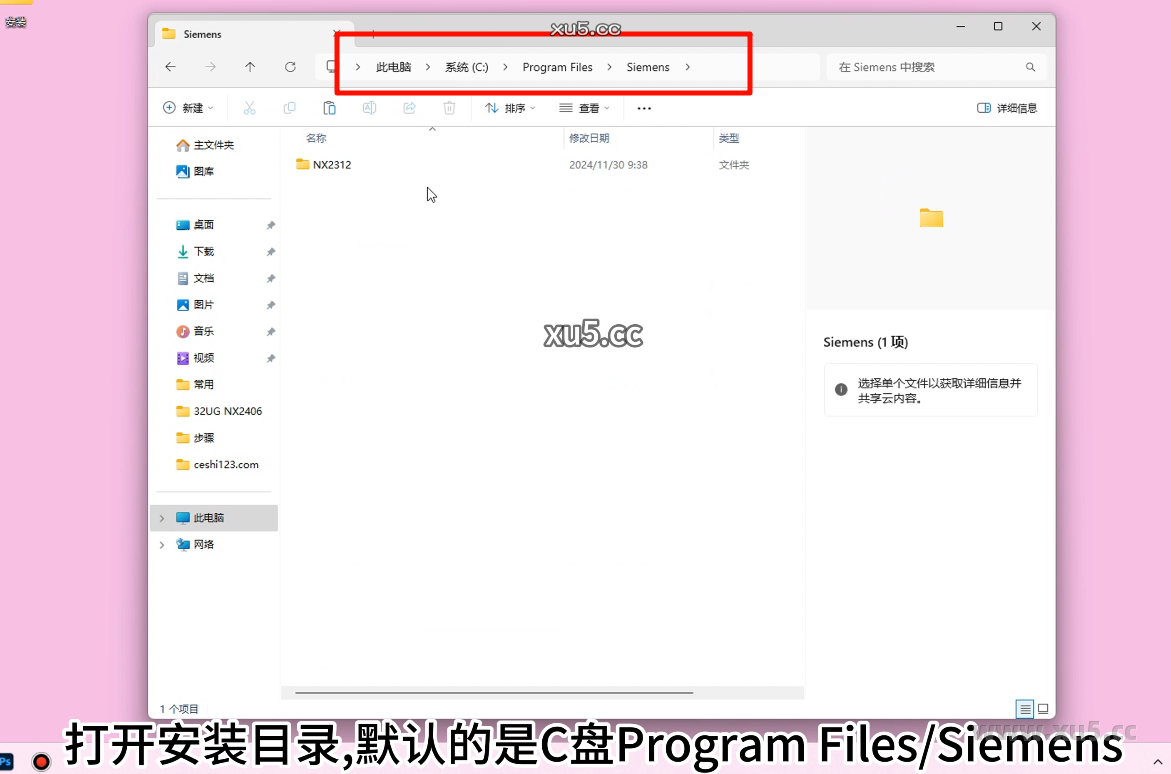The width and height of the screenshot is (1171, 774).
Task: Switch to details layout at the status bar
Action: [1024, 708]
